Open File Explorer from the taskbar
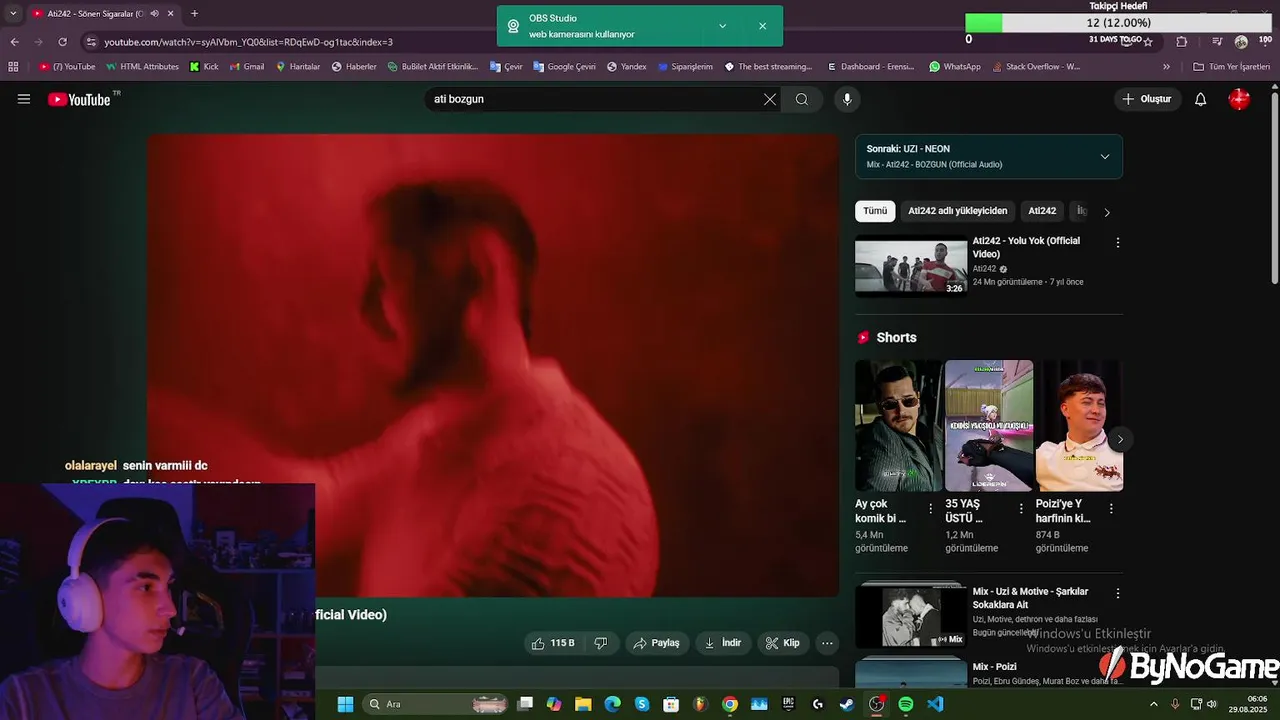This screenshot has width=1280, height=720. [583, 704]
